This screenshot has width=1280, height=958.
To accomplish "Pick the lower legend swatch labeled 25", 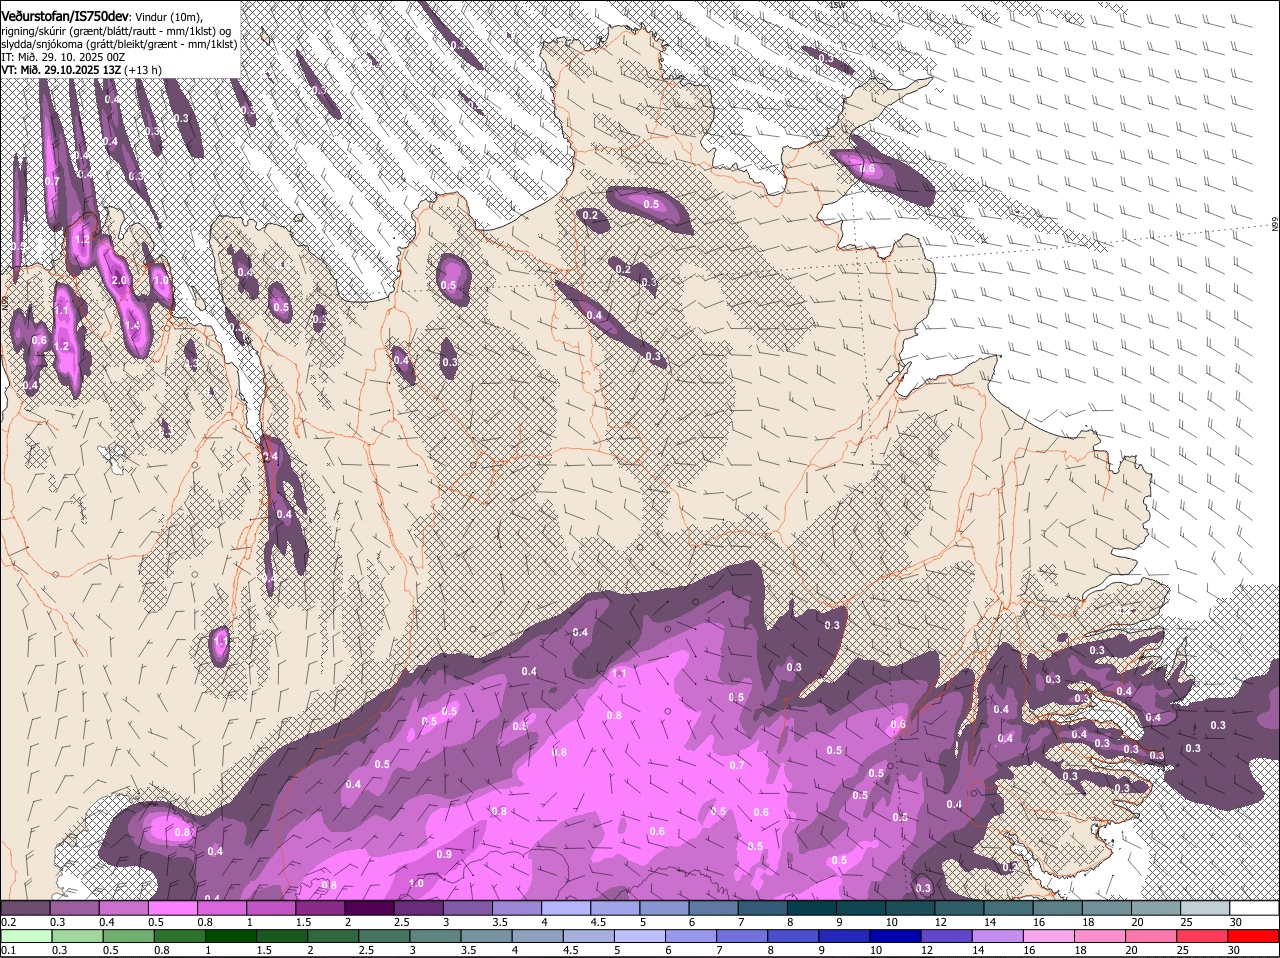I will (x=1201, y=936).
